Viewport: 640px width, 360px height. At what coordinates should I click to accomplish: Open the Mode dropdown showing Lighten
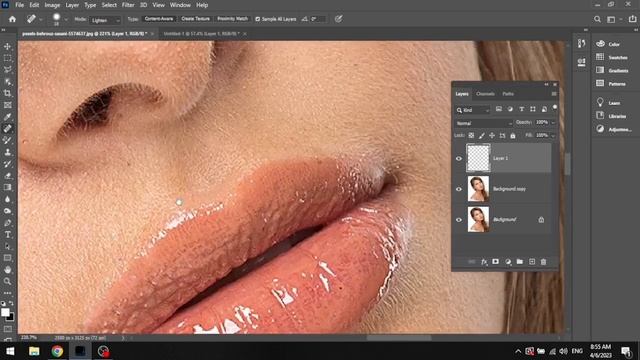(105, 20)
